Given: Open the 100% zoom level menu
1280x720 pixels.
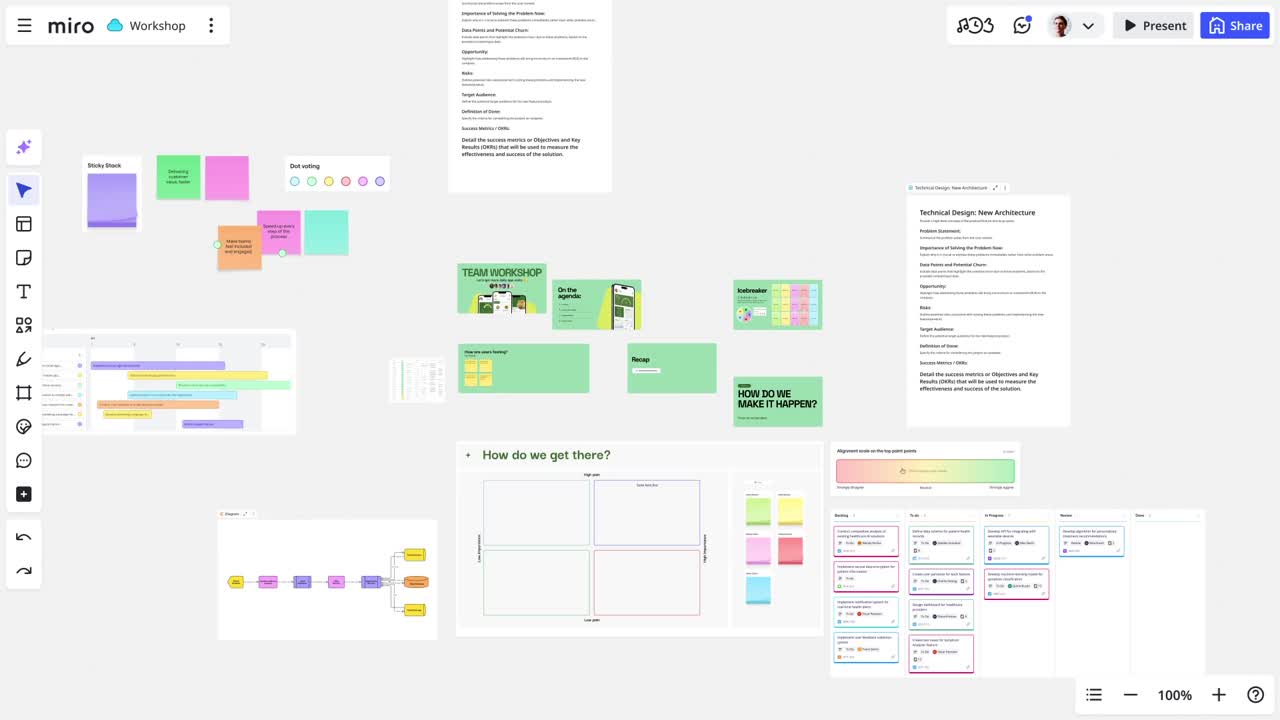Looking at the screenshot, I should click(x=1174, y=695).
